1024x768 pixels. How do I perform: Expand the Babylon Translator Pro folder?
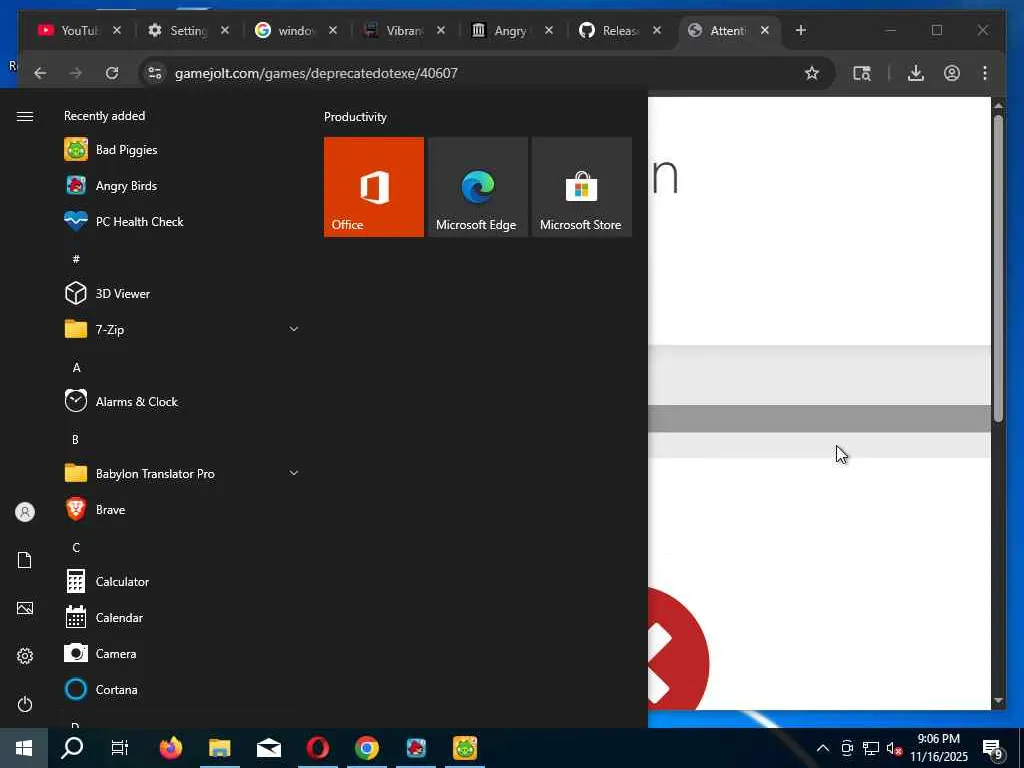point(294,473)
